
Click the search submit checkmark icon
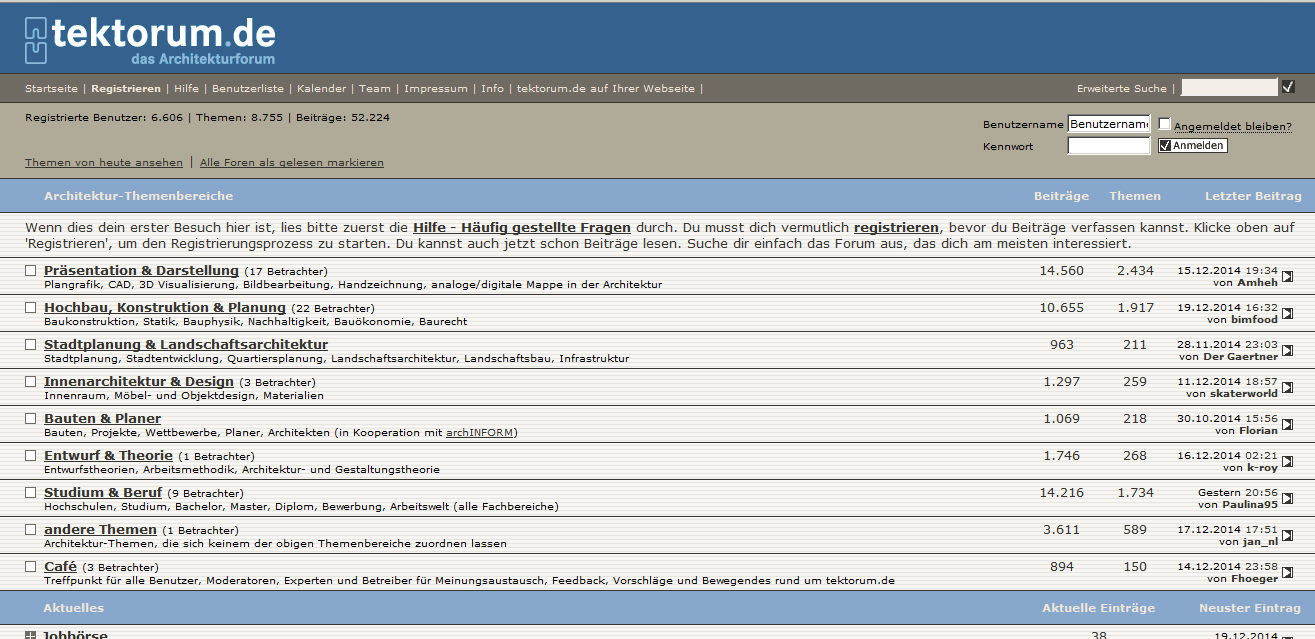point(1288,87)
